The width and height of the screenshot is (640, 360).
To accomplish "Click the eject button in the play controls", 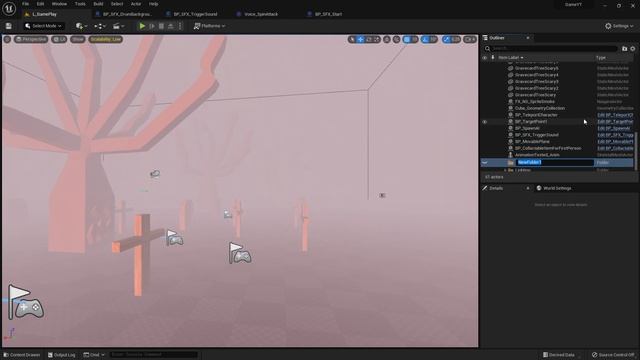I will (171, 26).
